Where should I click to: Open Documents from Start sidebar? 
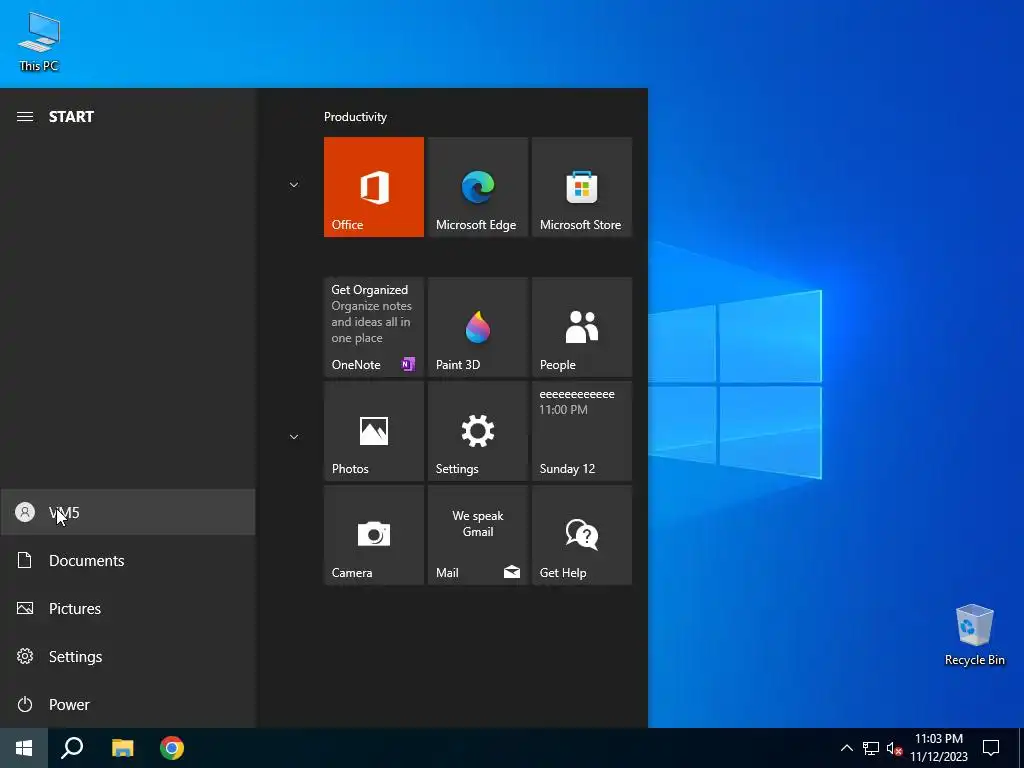(128, 560)
